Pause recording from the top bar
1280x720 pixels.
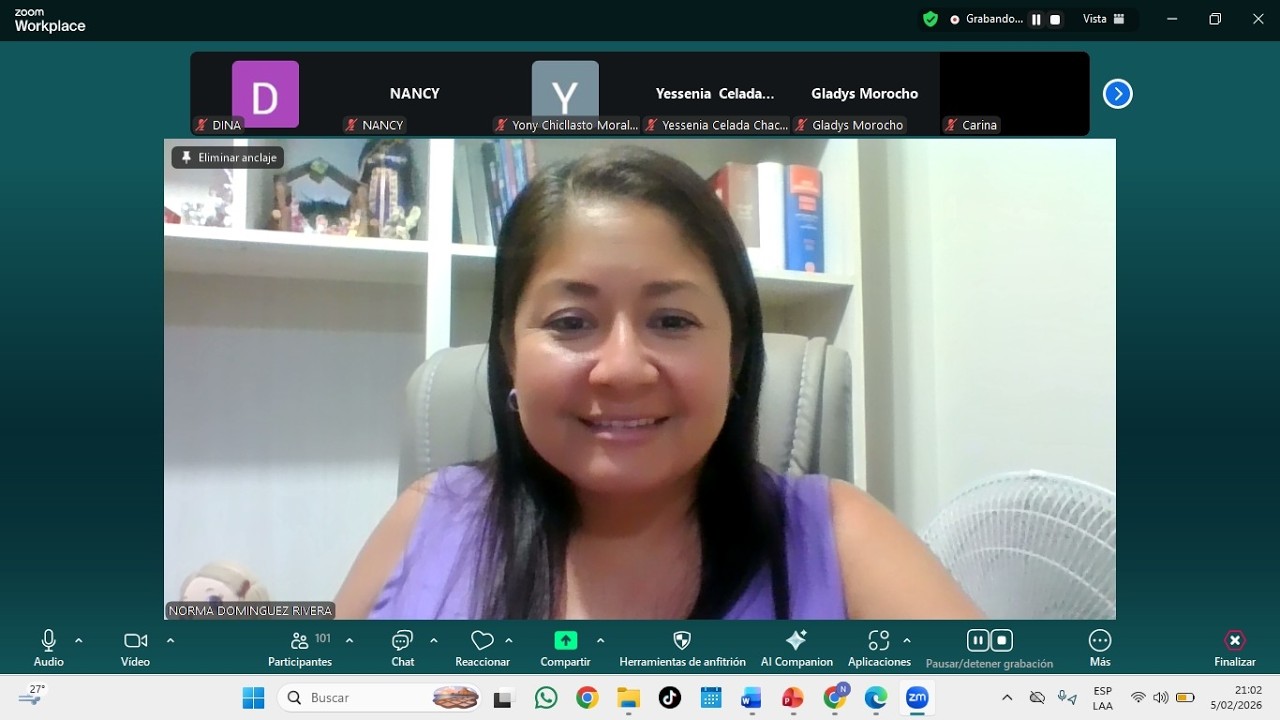pos(1036,19)
